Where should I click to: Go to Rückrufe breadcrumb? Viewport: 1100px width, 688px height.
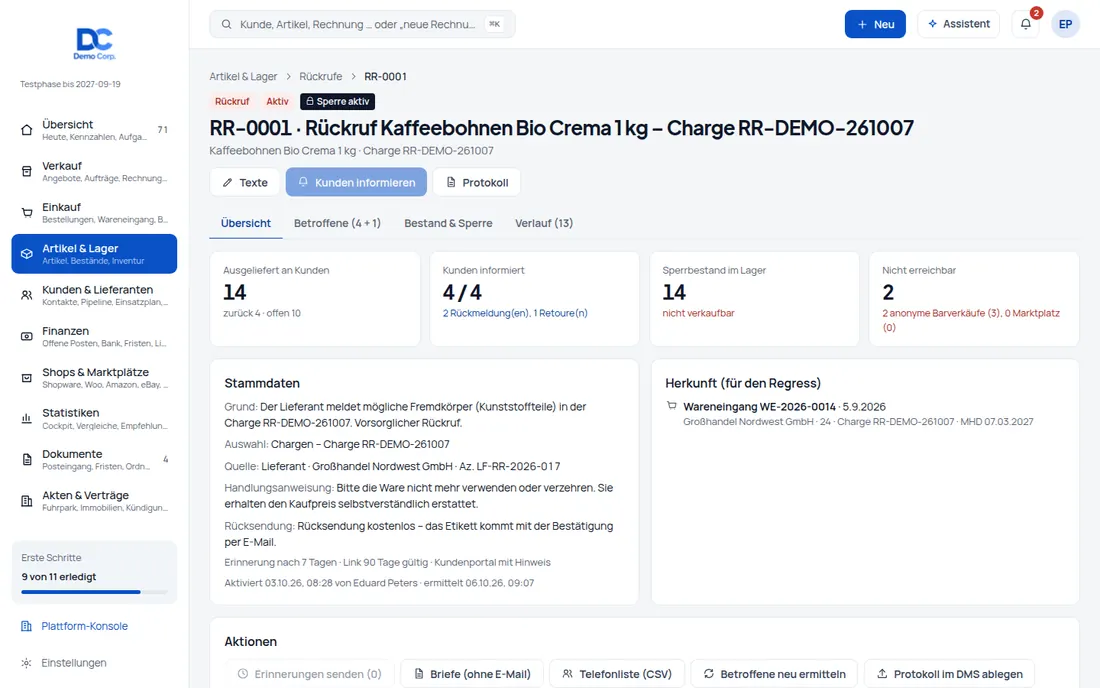tap(321, 76)
